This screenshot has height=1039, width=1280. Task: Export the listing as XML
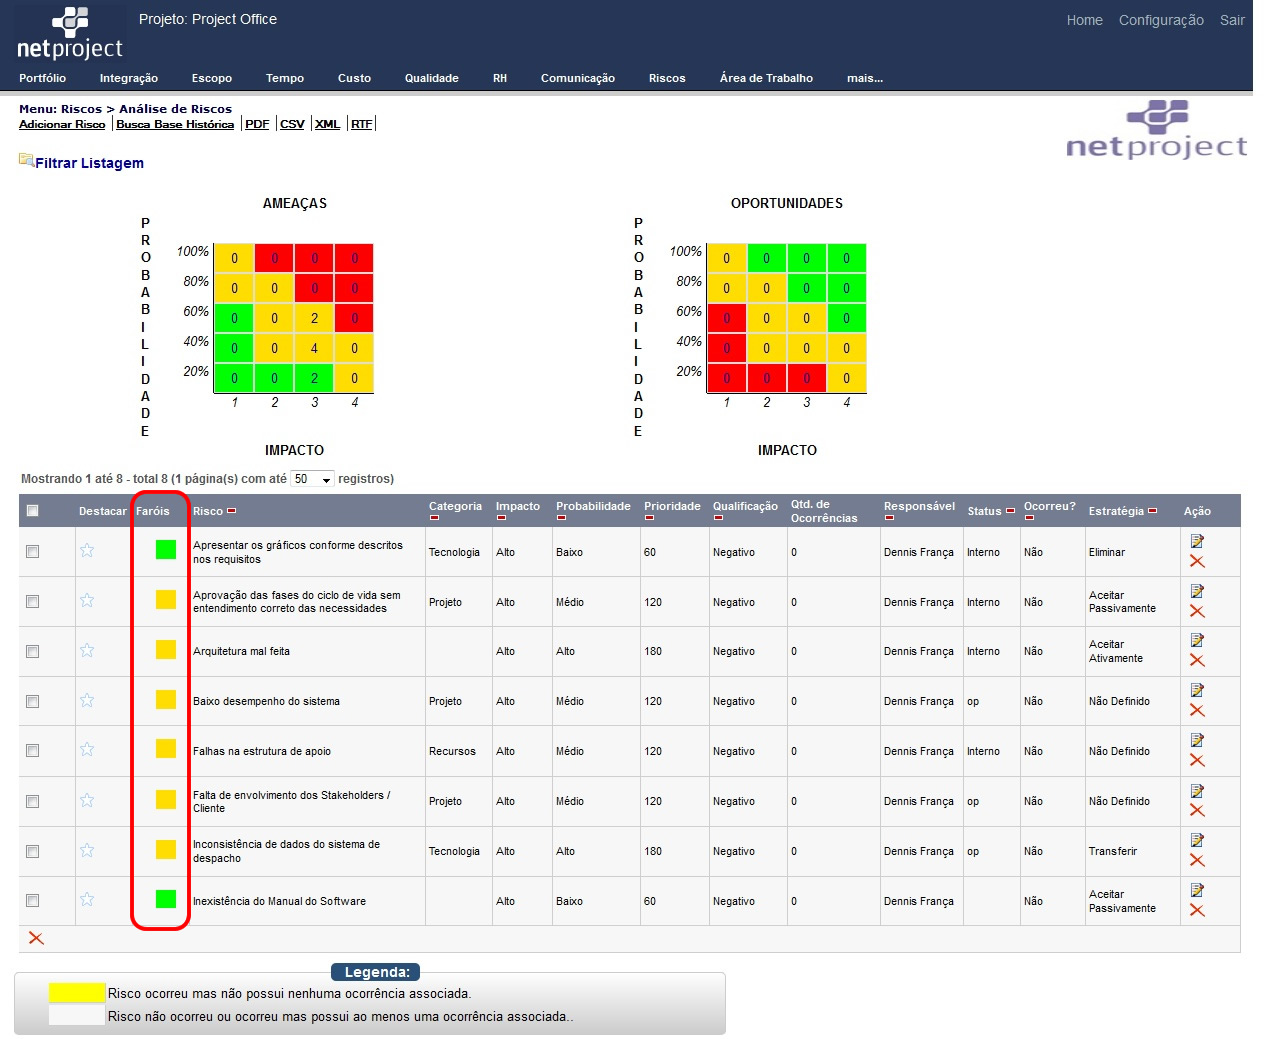327,124
